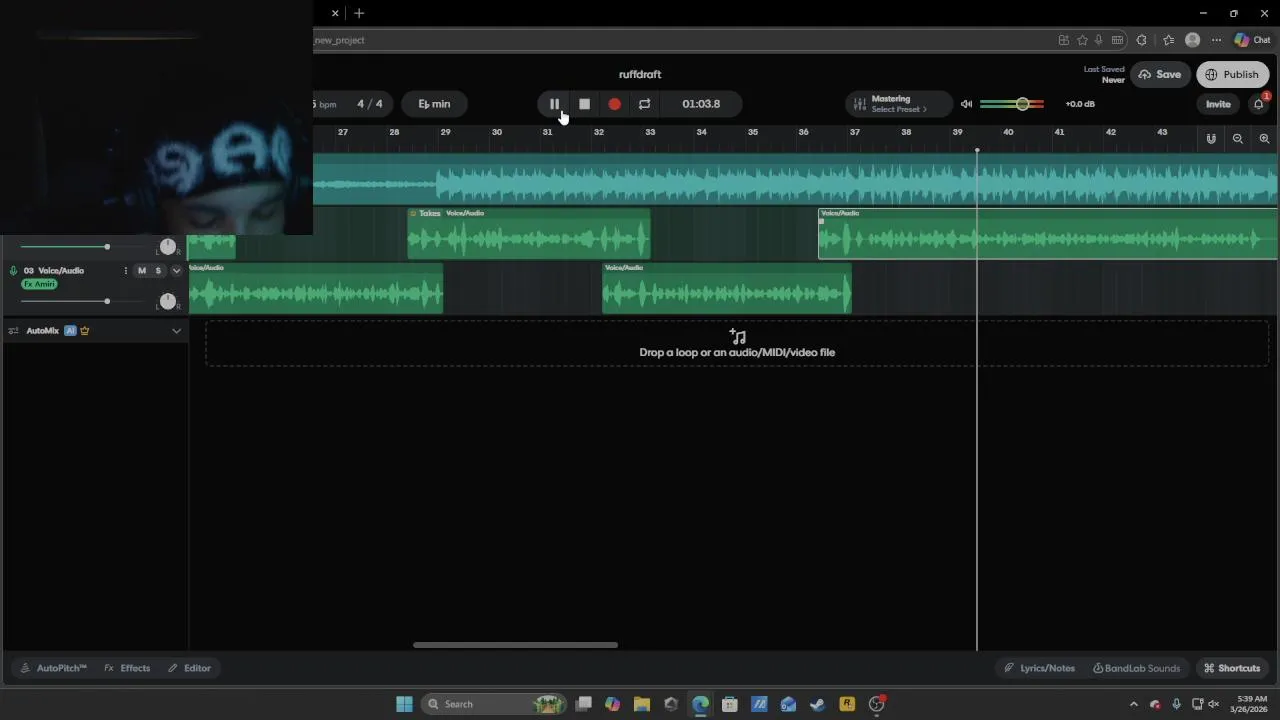1280x720 pixels.
Task: Click the AutoMix crown premium icon
Action: pos(84,331)
